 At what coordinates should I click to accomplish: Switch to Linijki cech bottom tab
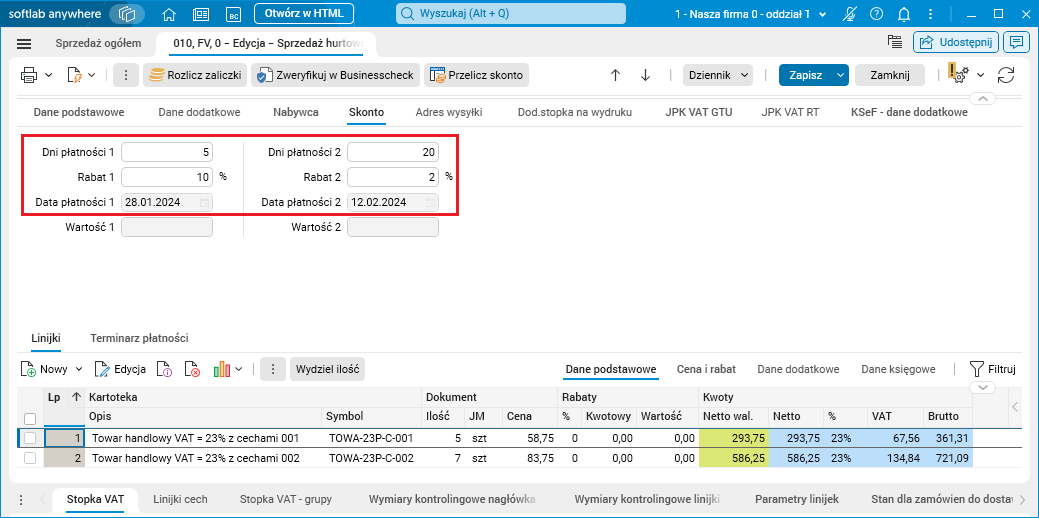coord(180,499)
